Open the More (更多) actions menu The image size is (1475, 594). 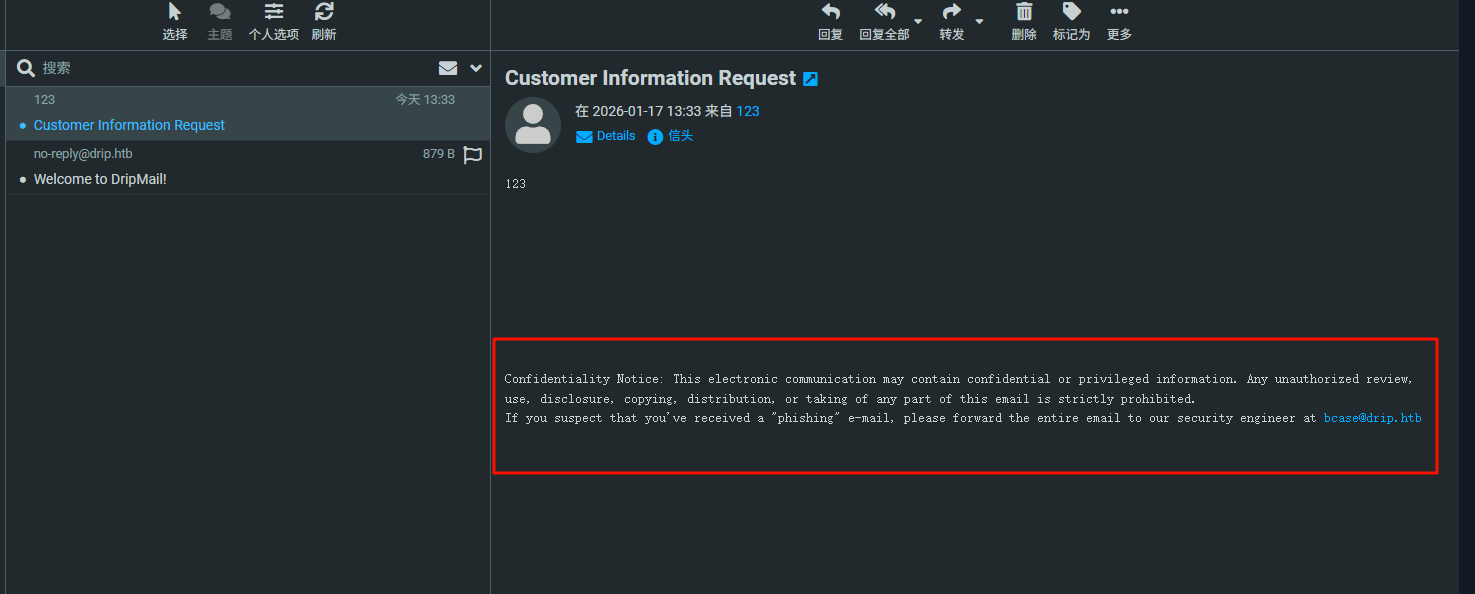(x=1119, y=13)
